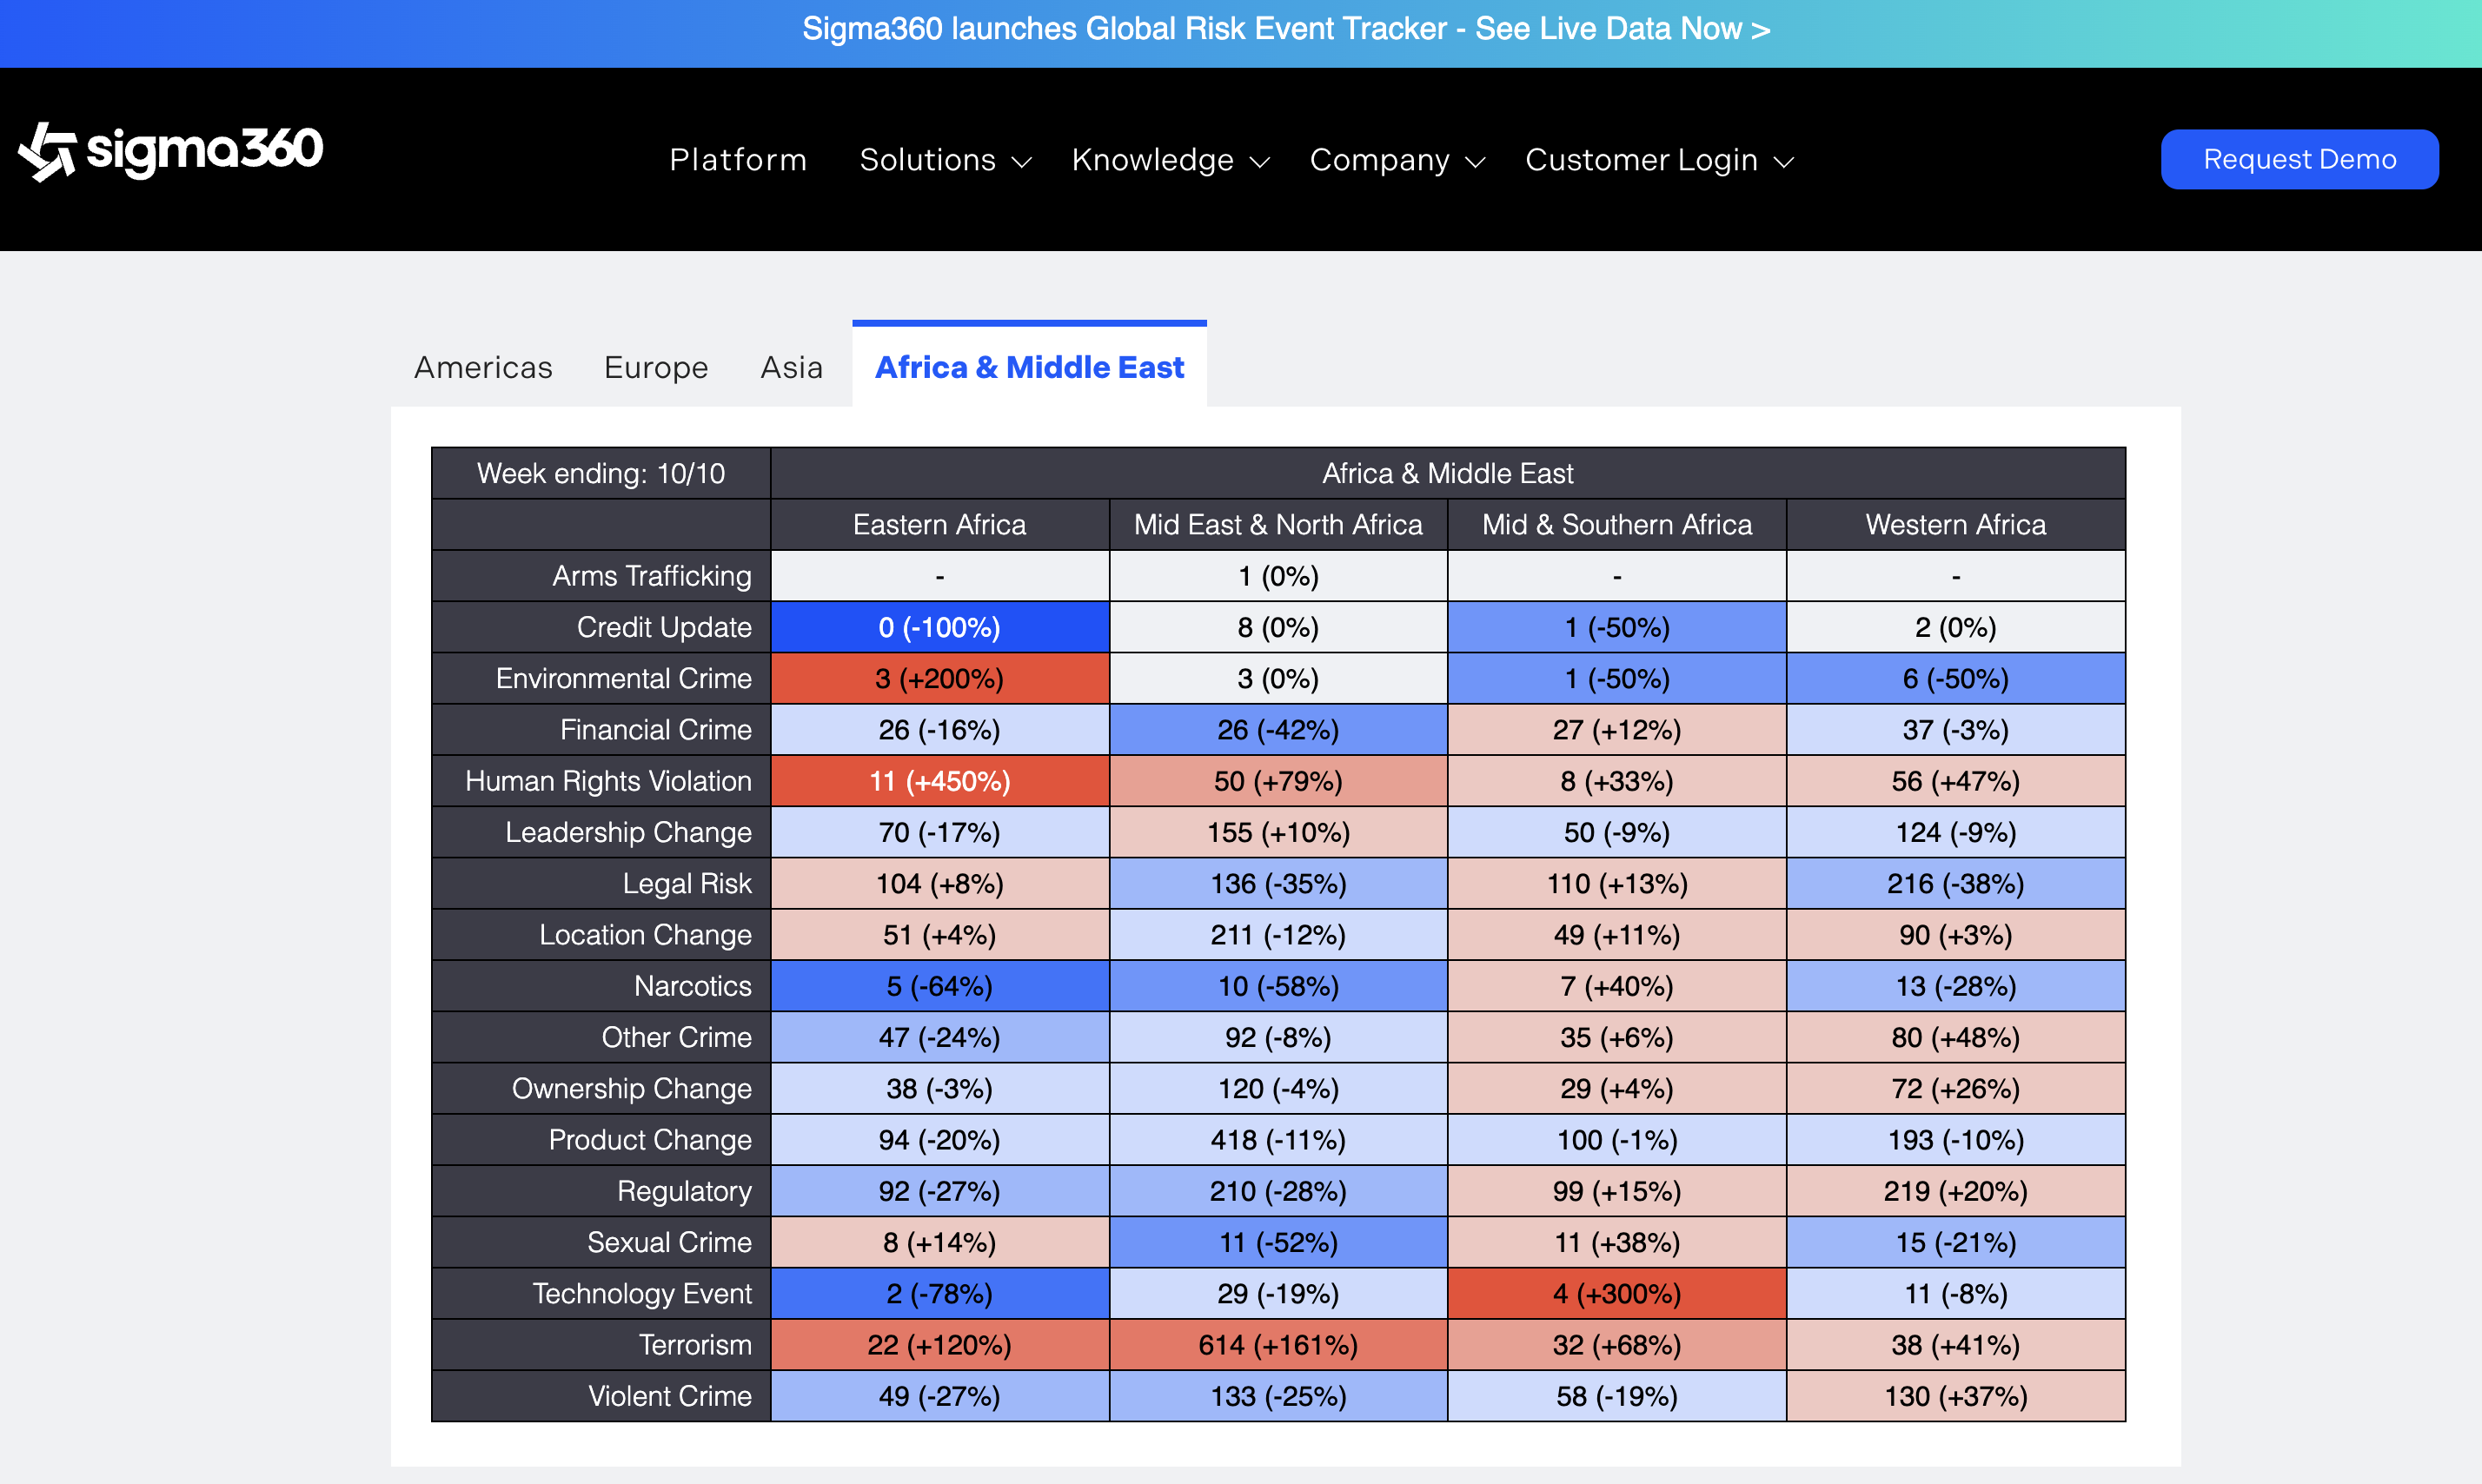Switch to the Europe tab

(656, 367)
